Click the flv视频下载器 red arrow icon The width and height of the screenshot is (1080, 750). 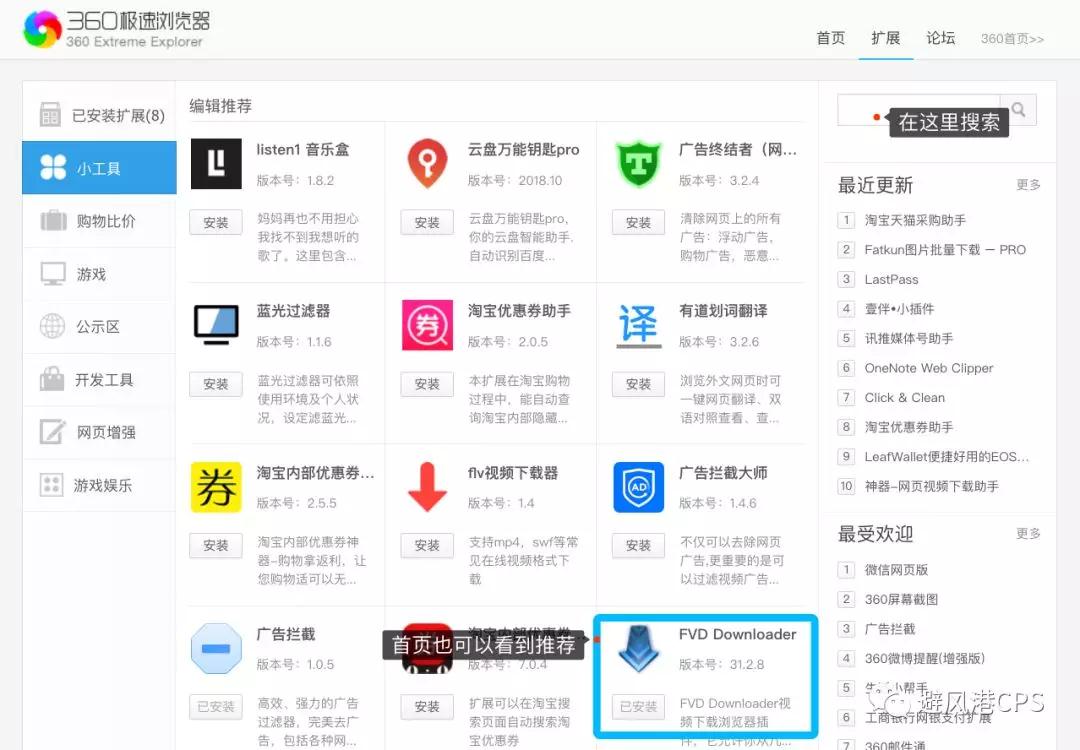427,487
